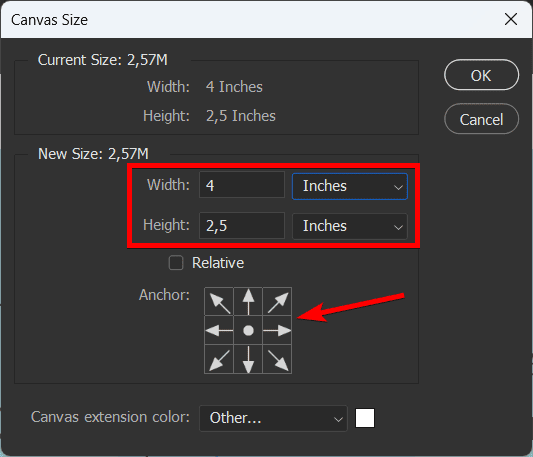Open the Width units Inches dropdown
Screen dimensions: 533x457
(x=350, y=186)
